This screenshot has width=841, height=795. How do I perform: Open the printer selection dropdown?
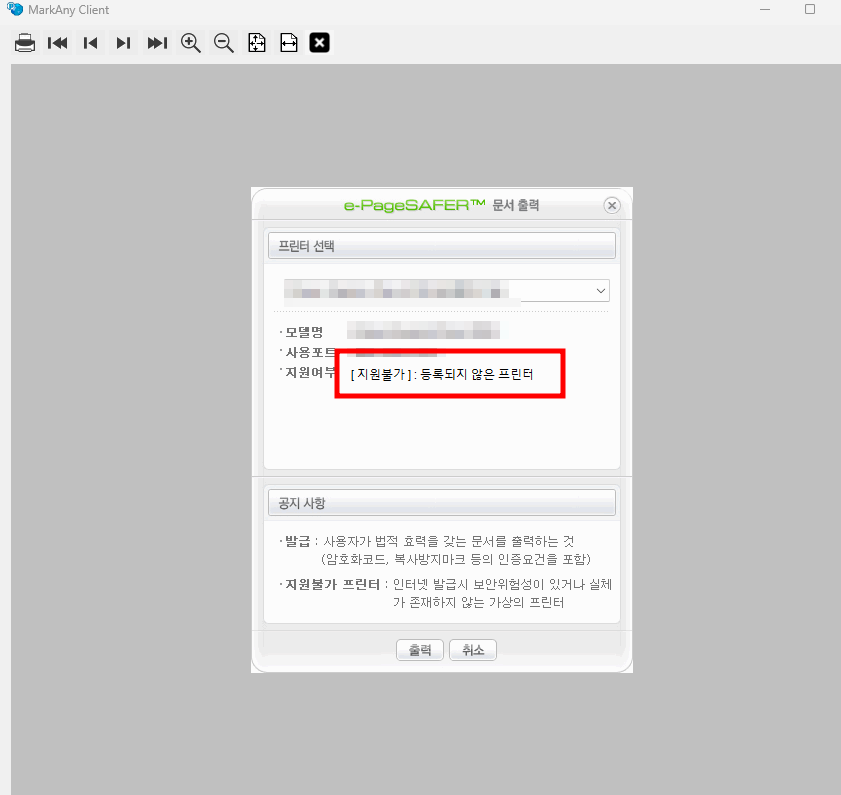446,291
